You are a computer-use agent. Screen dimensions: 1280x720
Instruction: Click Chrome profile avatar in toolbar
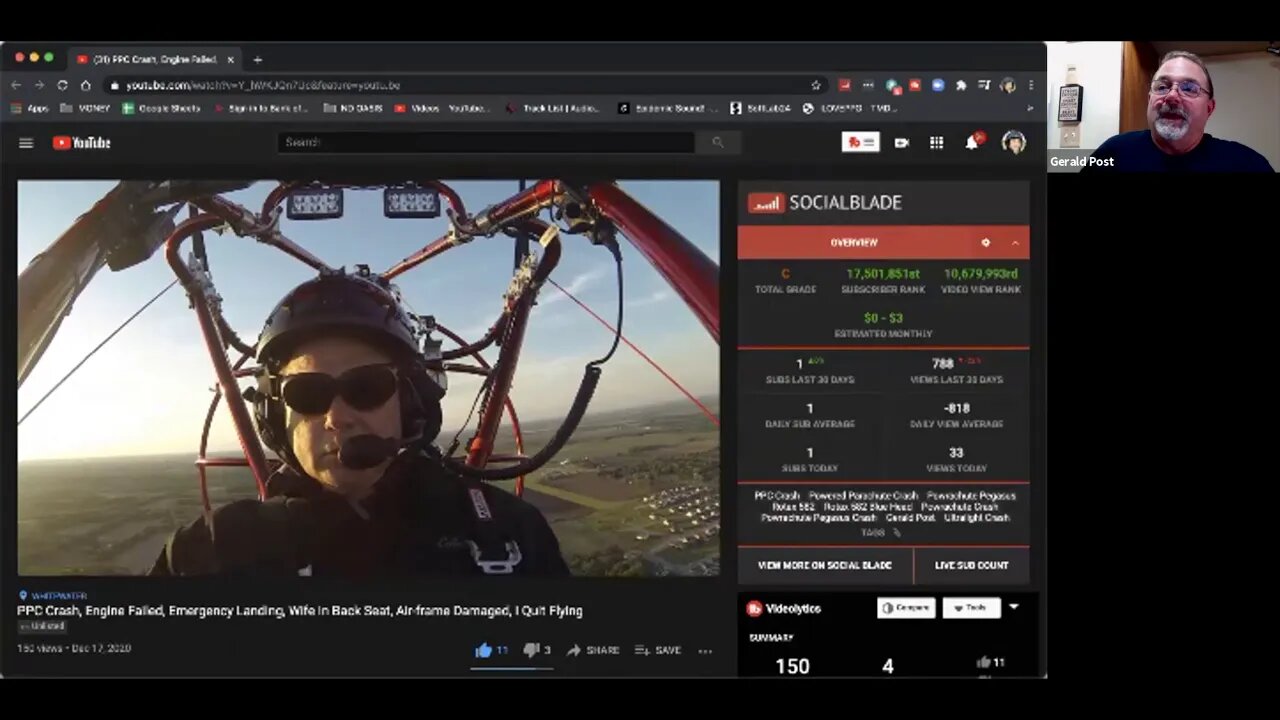(x=1008, y=85)
